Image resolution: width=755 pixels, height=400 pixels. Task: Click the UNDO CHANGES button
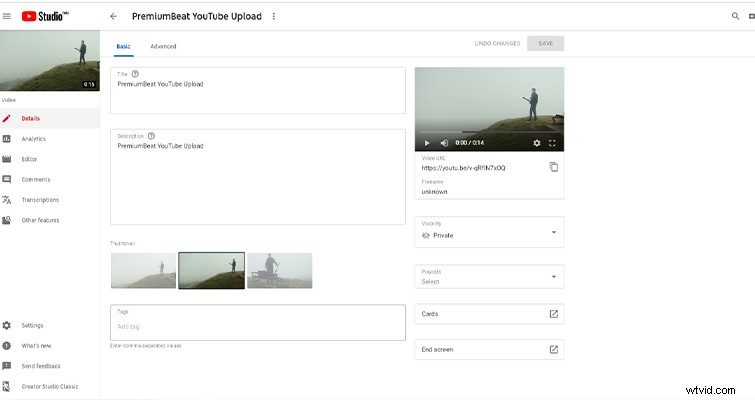497,43
